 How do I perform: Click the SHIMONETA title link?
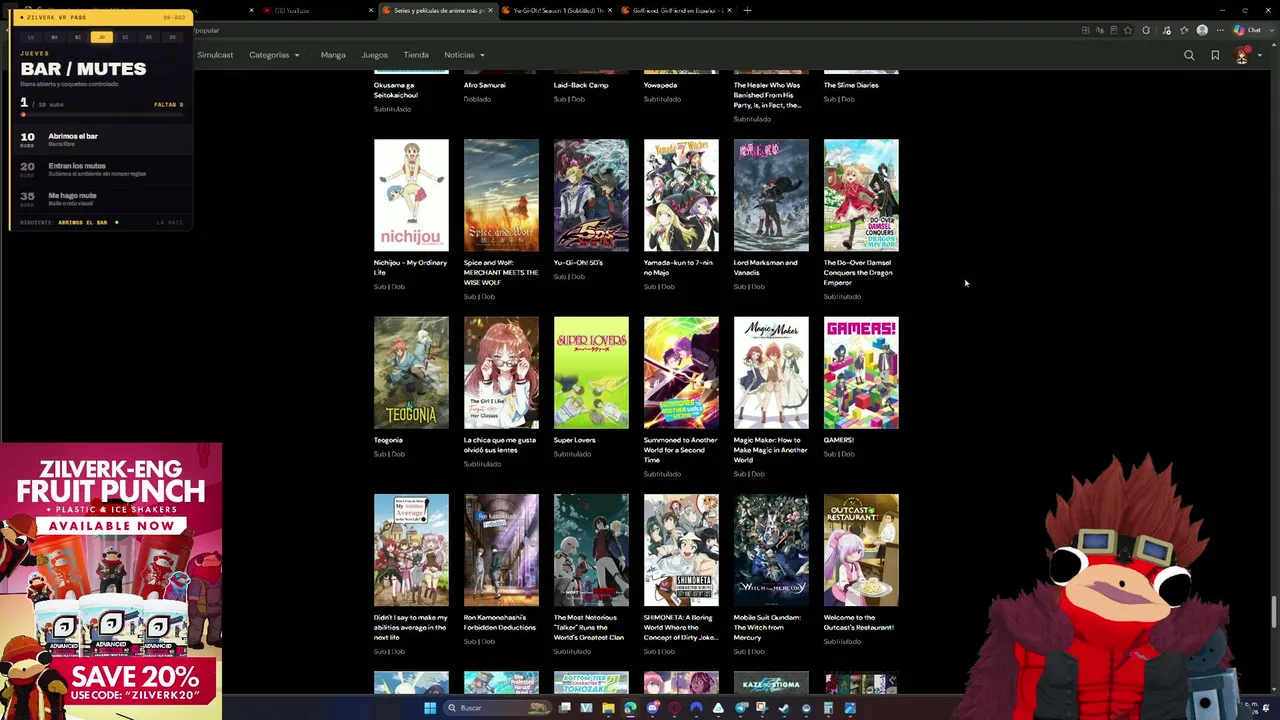(681, 627)
